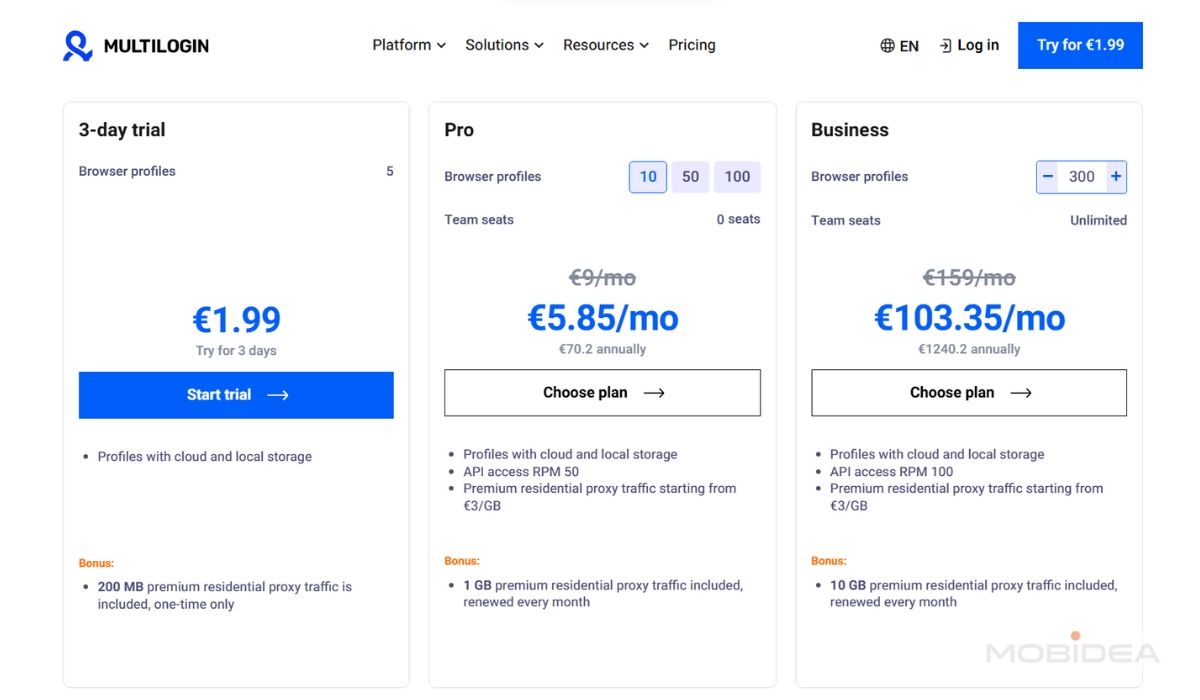Viewport: 1200px width, 700px height.
Task: Click the arrow icon in Business's Choose plan
Action: (x=1021, y=392)
